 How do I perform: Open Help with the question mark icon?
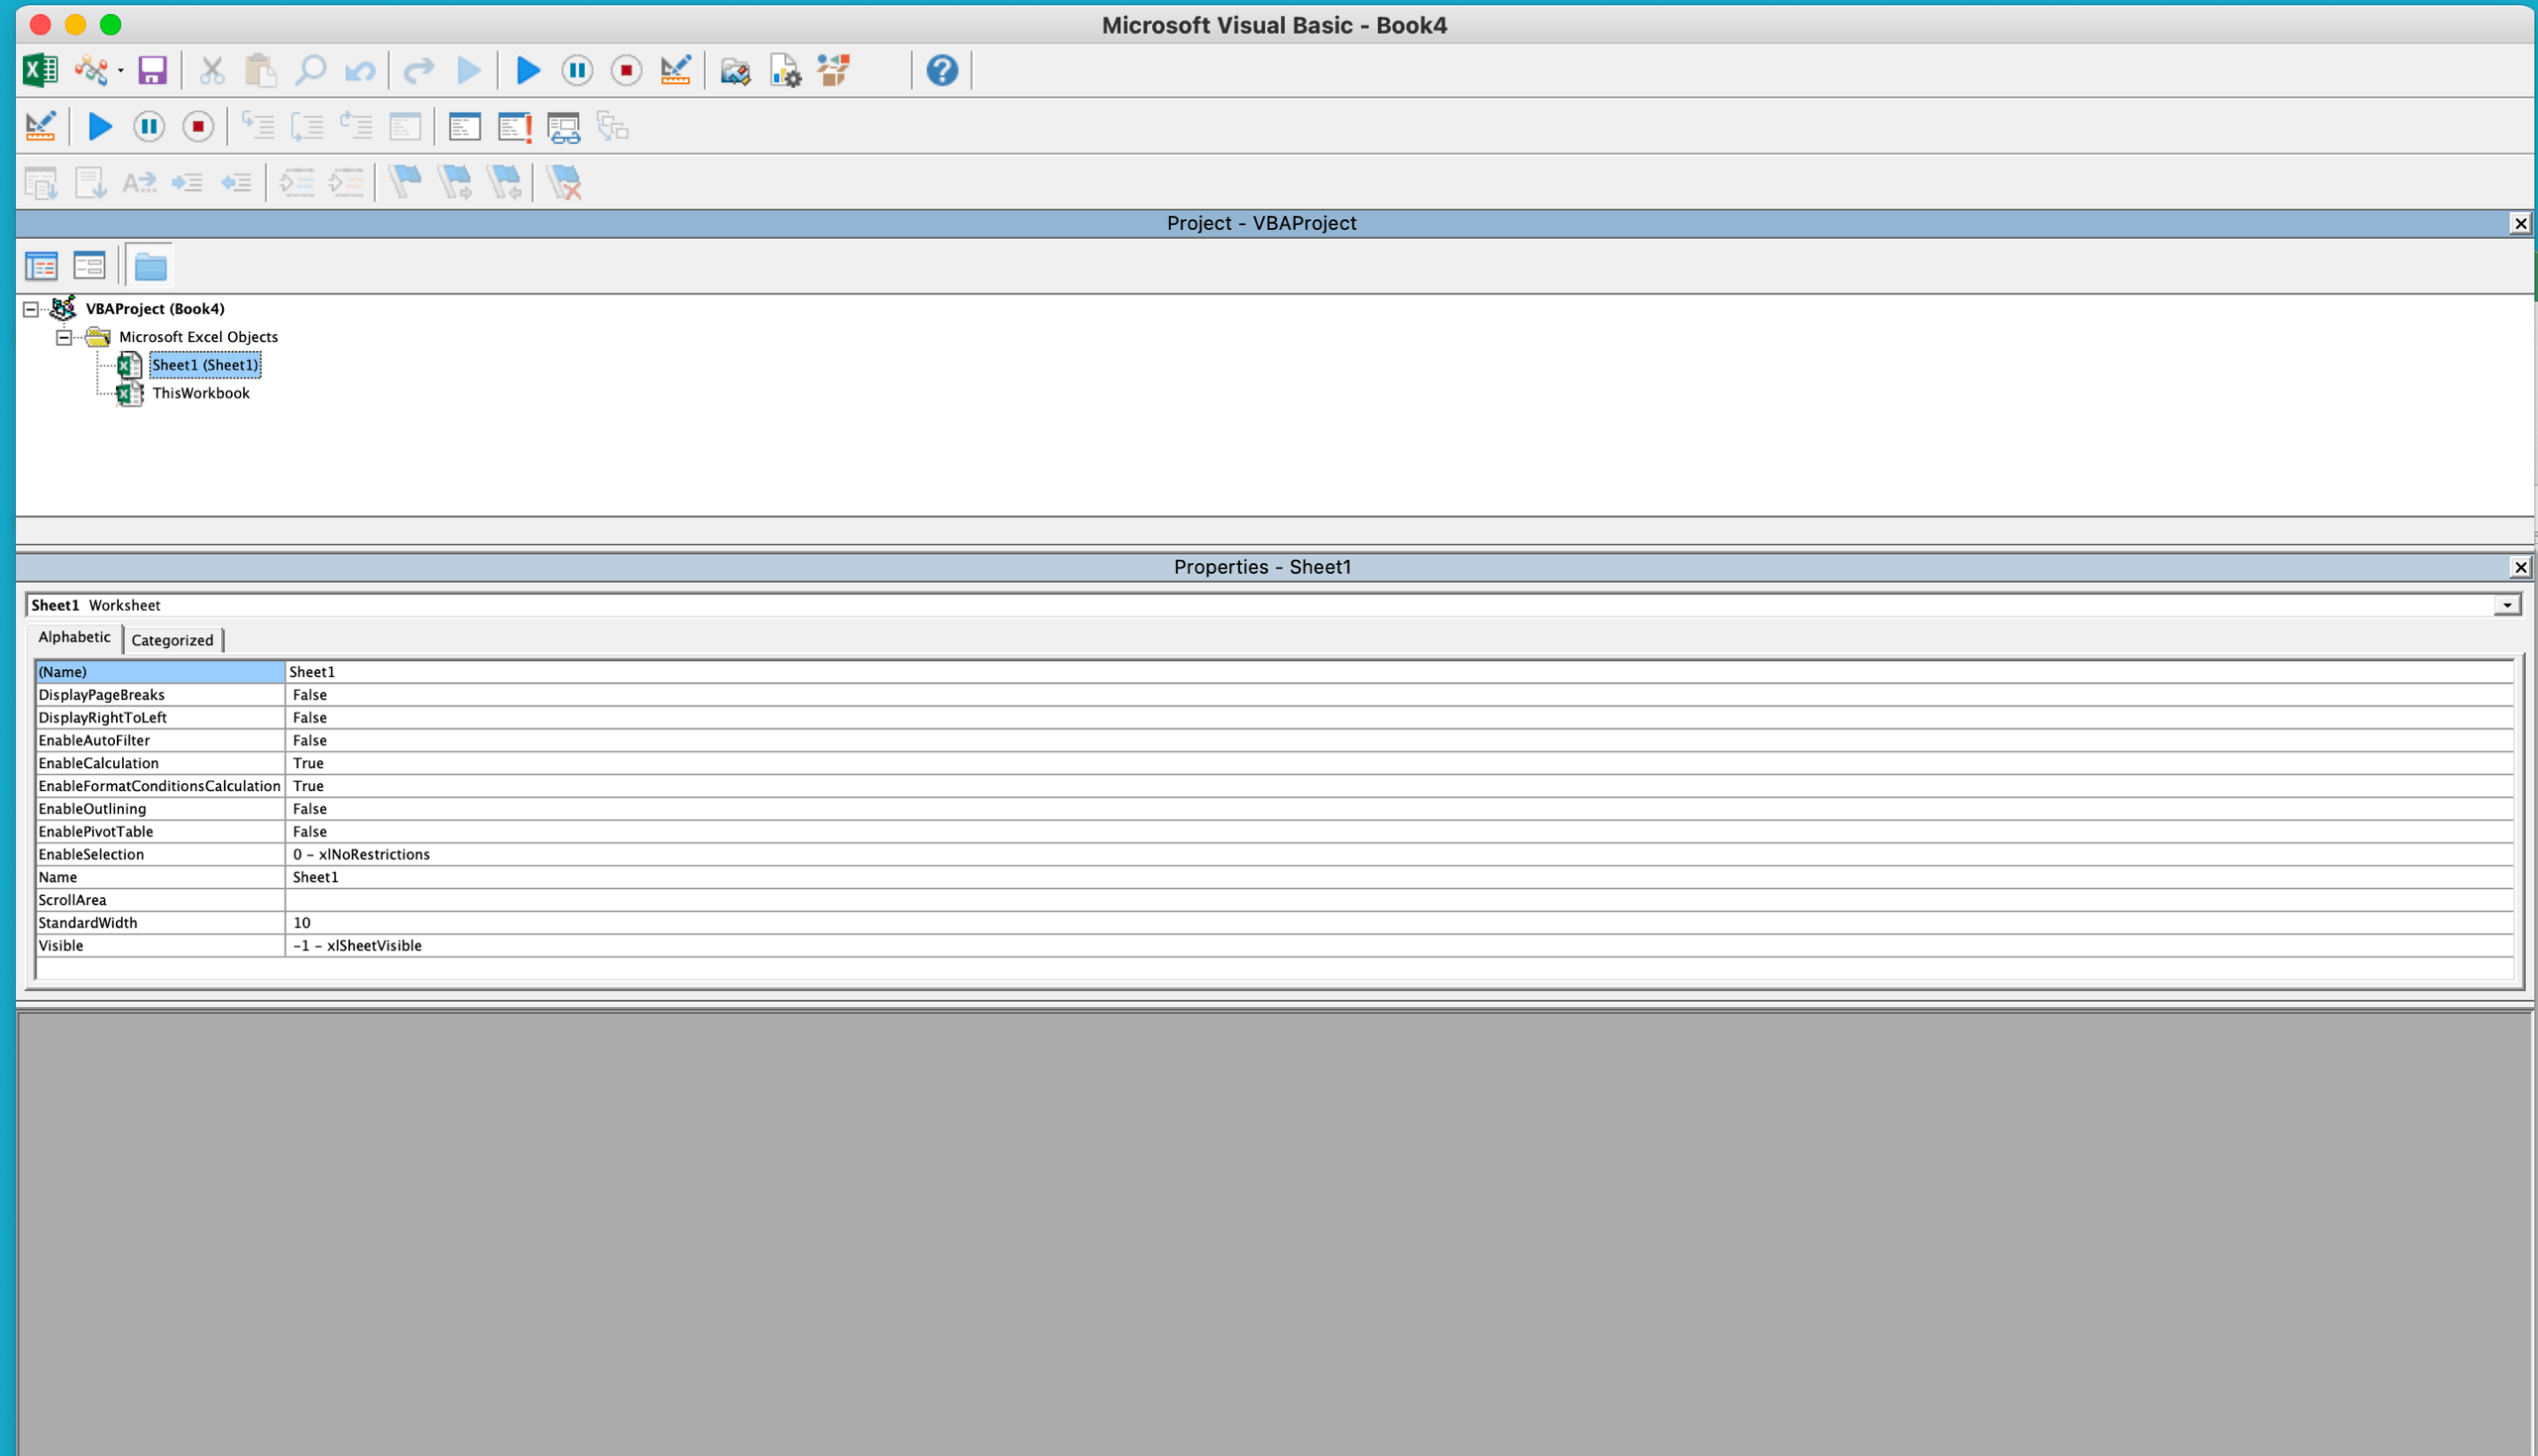point(941,70)
